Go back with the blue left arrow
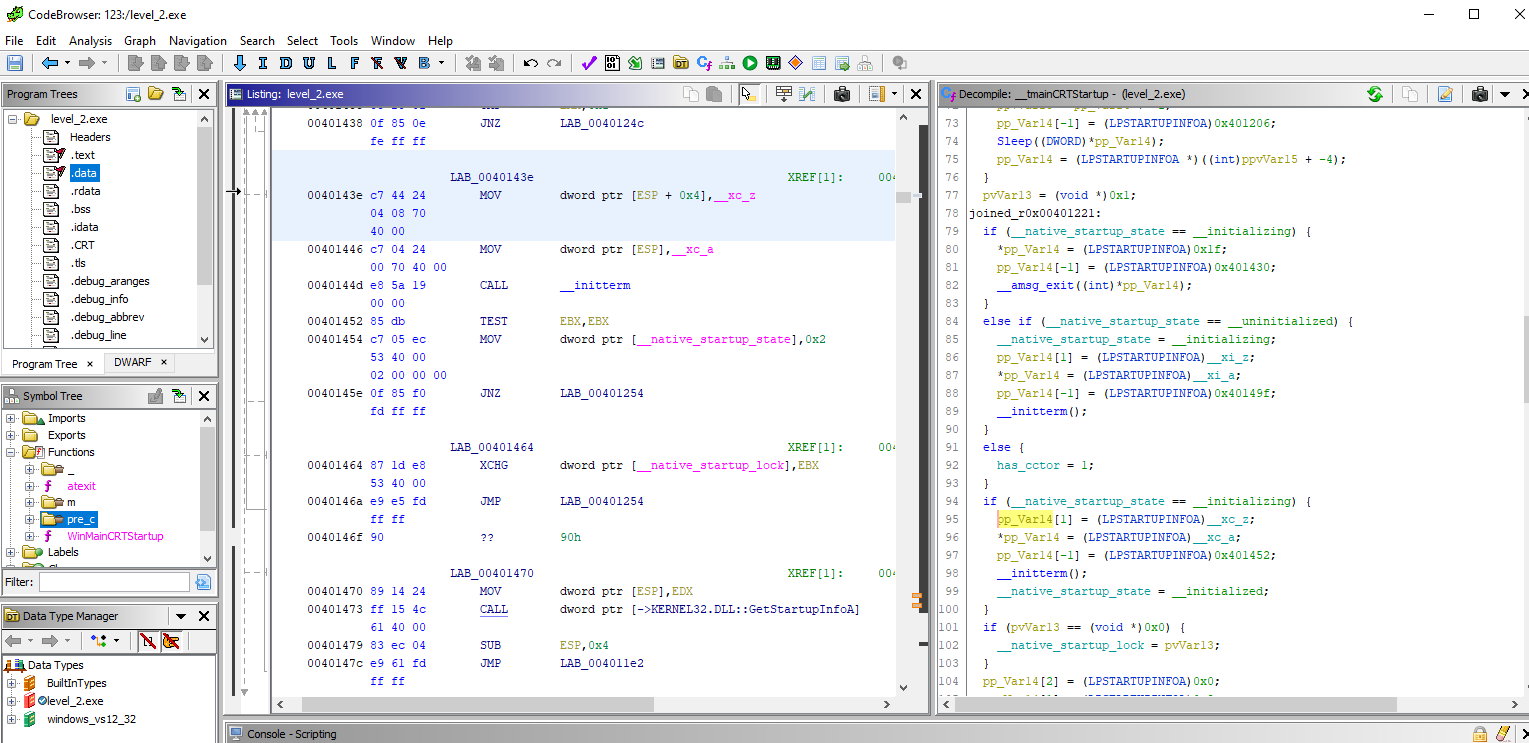The height and width of the screenshot is (743, 1529). [x=50, y=63]
